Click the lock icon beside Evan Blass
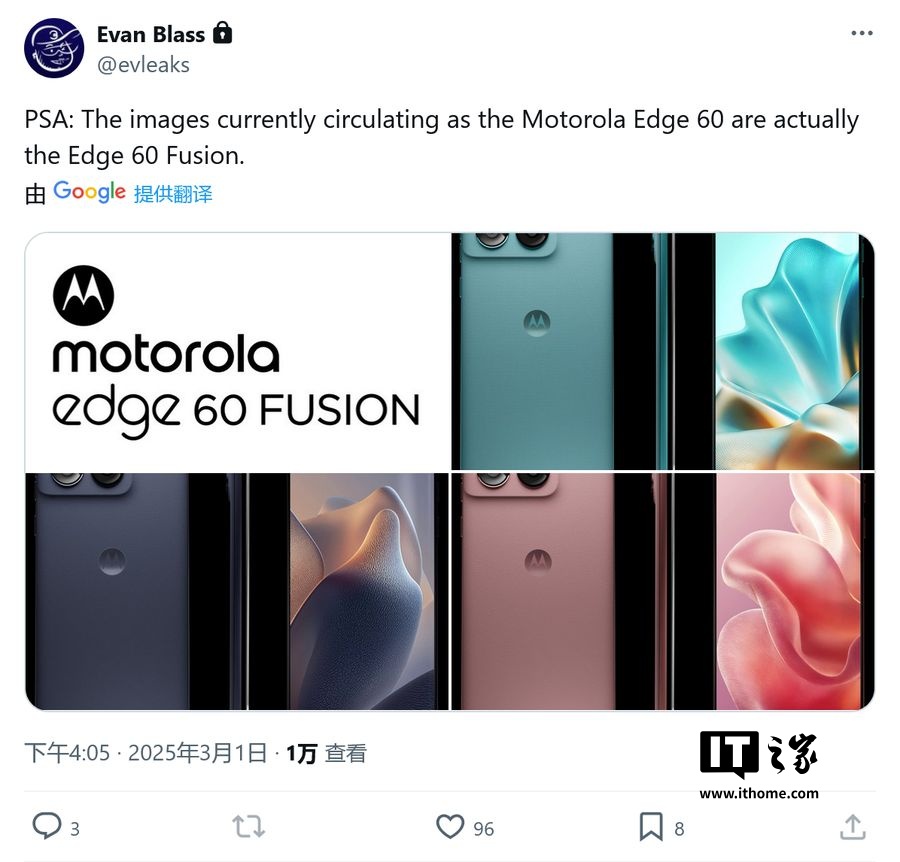 (x=223, y=33)
